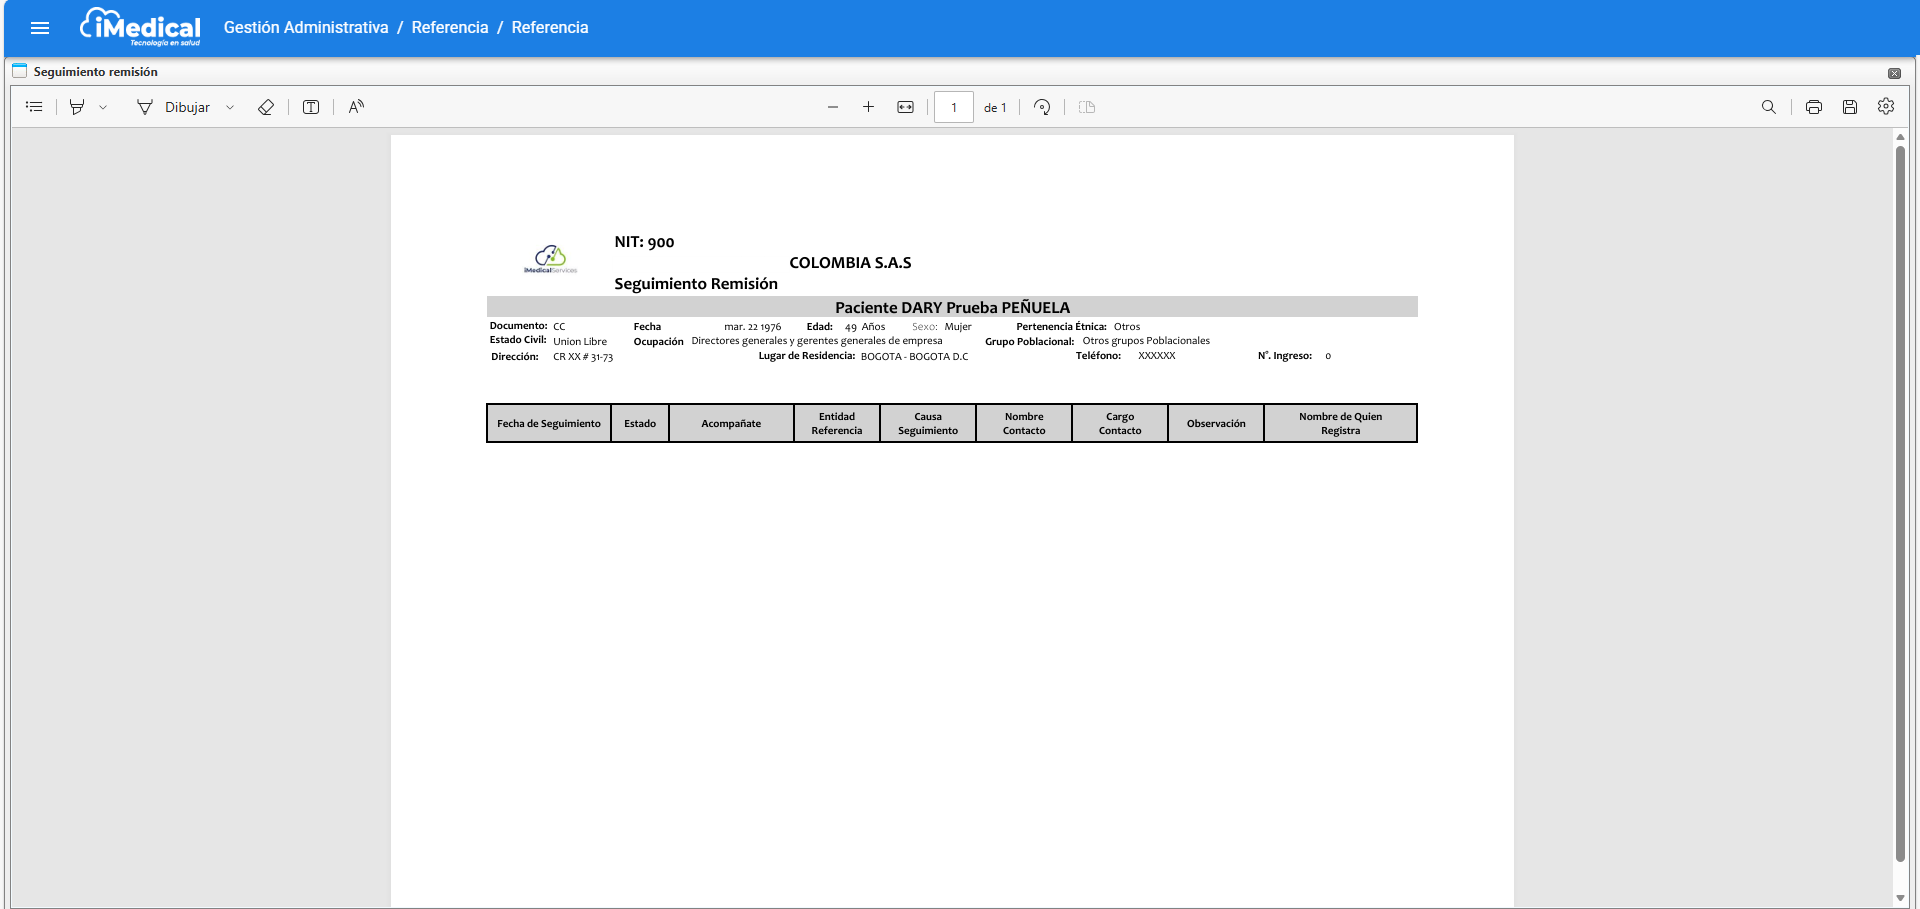Expand the highlight tool options dropdown
1920x909 pixels.
pos(103,107)
